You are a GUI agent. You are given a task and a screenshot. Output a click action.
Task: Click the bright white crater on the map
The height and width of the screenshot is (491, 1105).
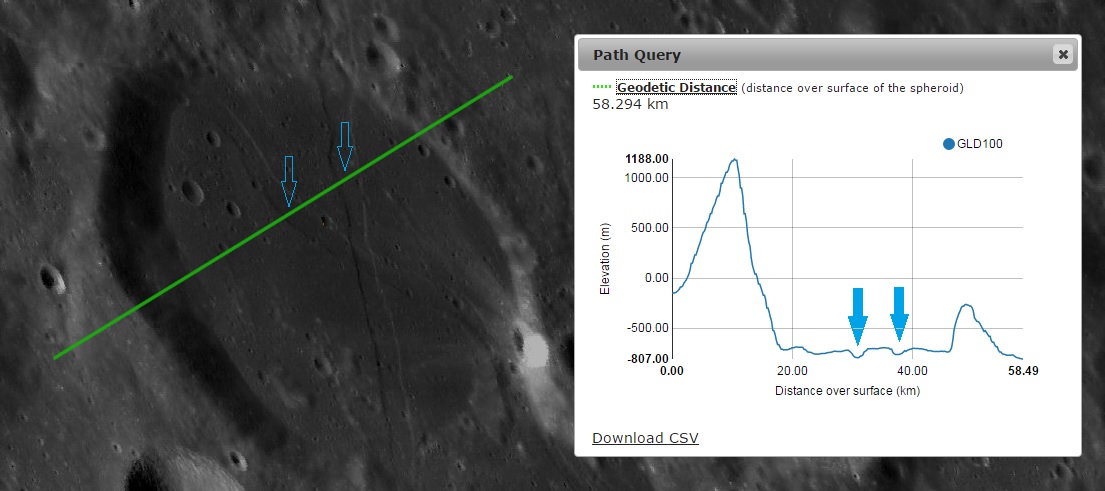[x=535, y=350]
